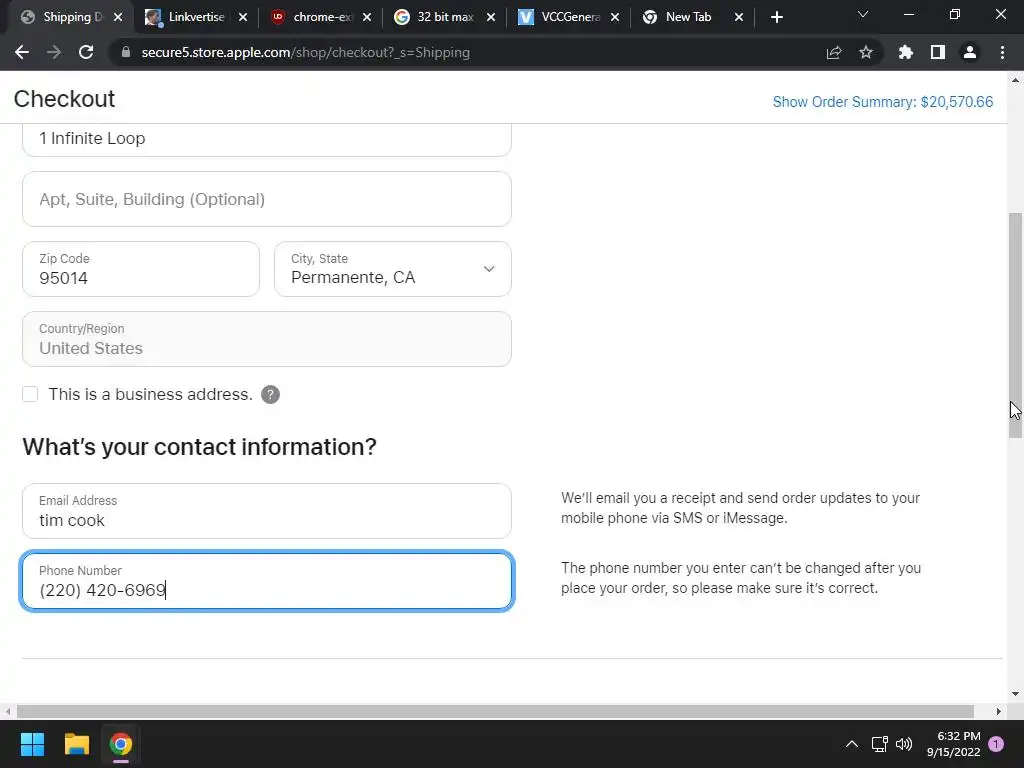Show hidden system tray icons

tap(852, 744)
